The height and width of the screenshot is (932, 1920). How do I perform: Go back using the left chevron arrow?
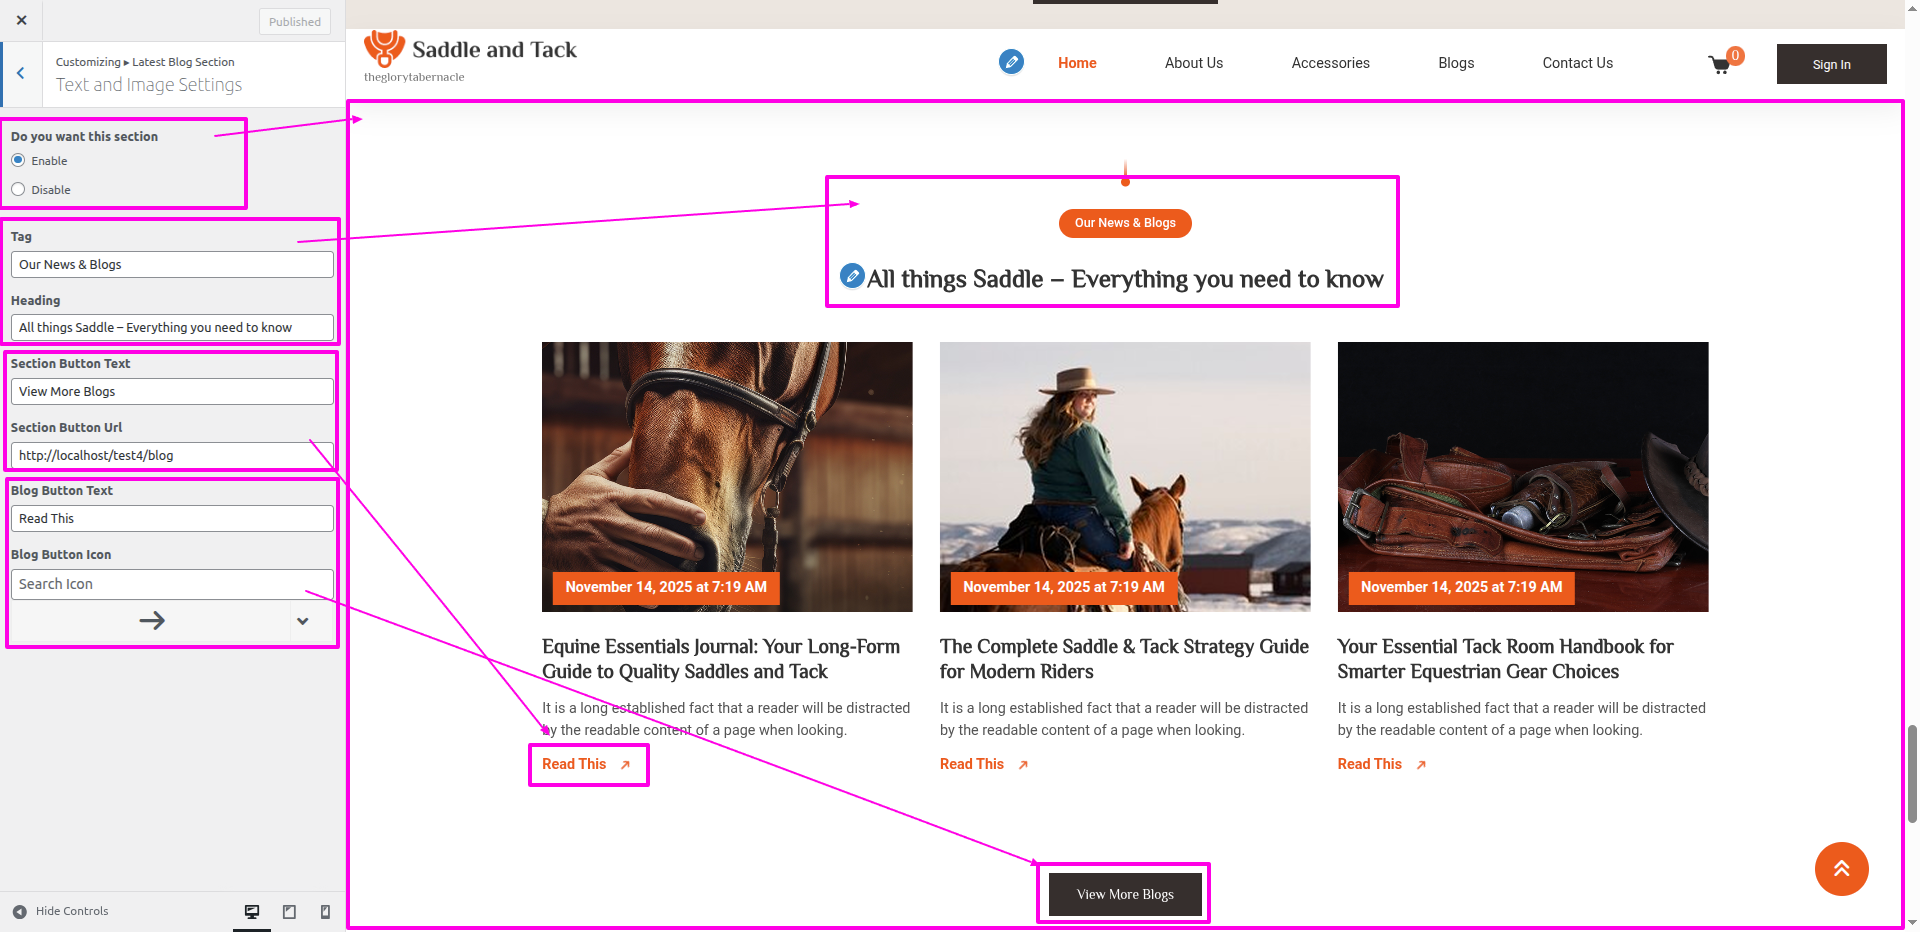21,73
